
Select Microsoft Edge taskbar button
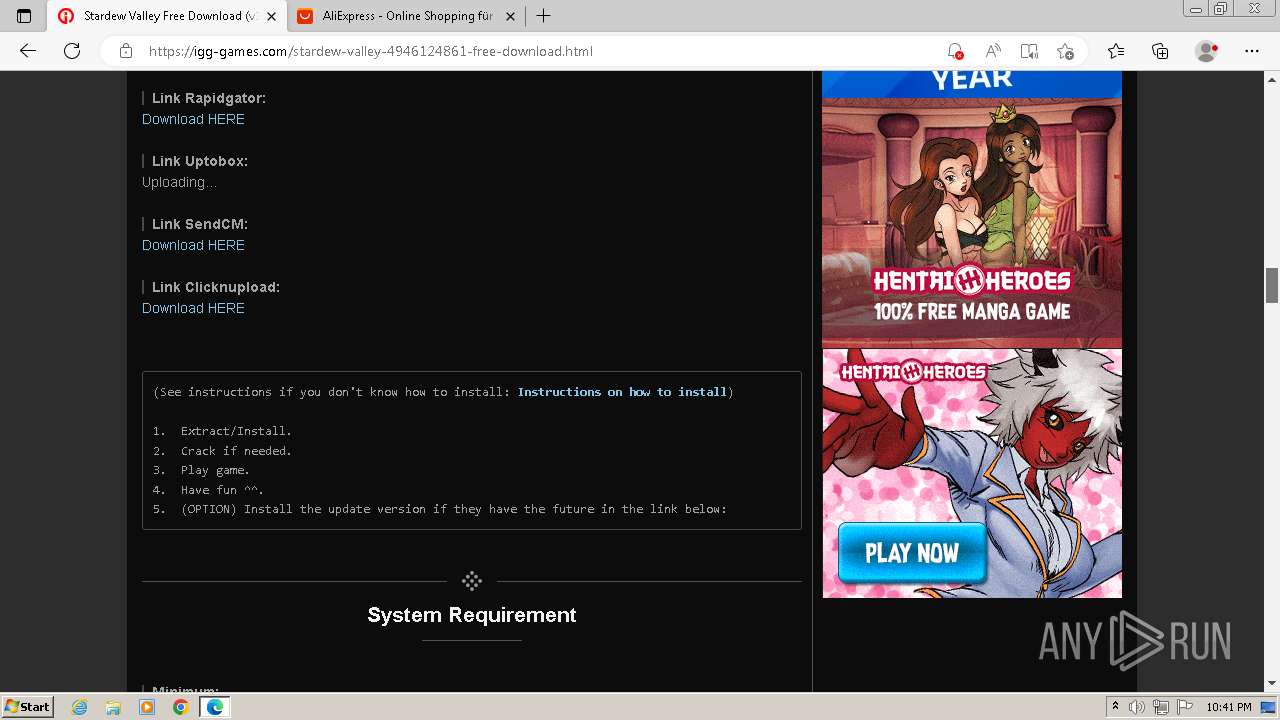(214, 707)
